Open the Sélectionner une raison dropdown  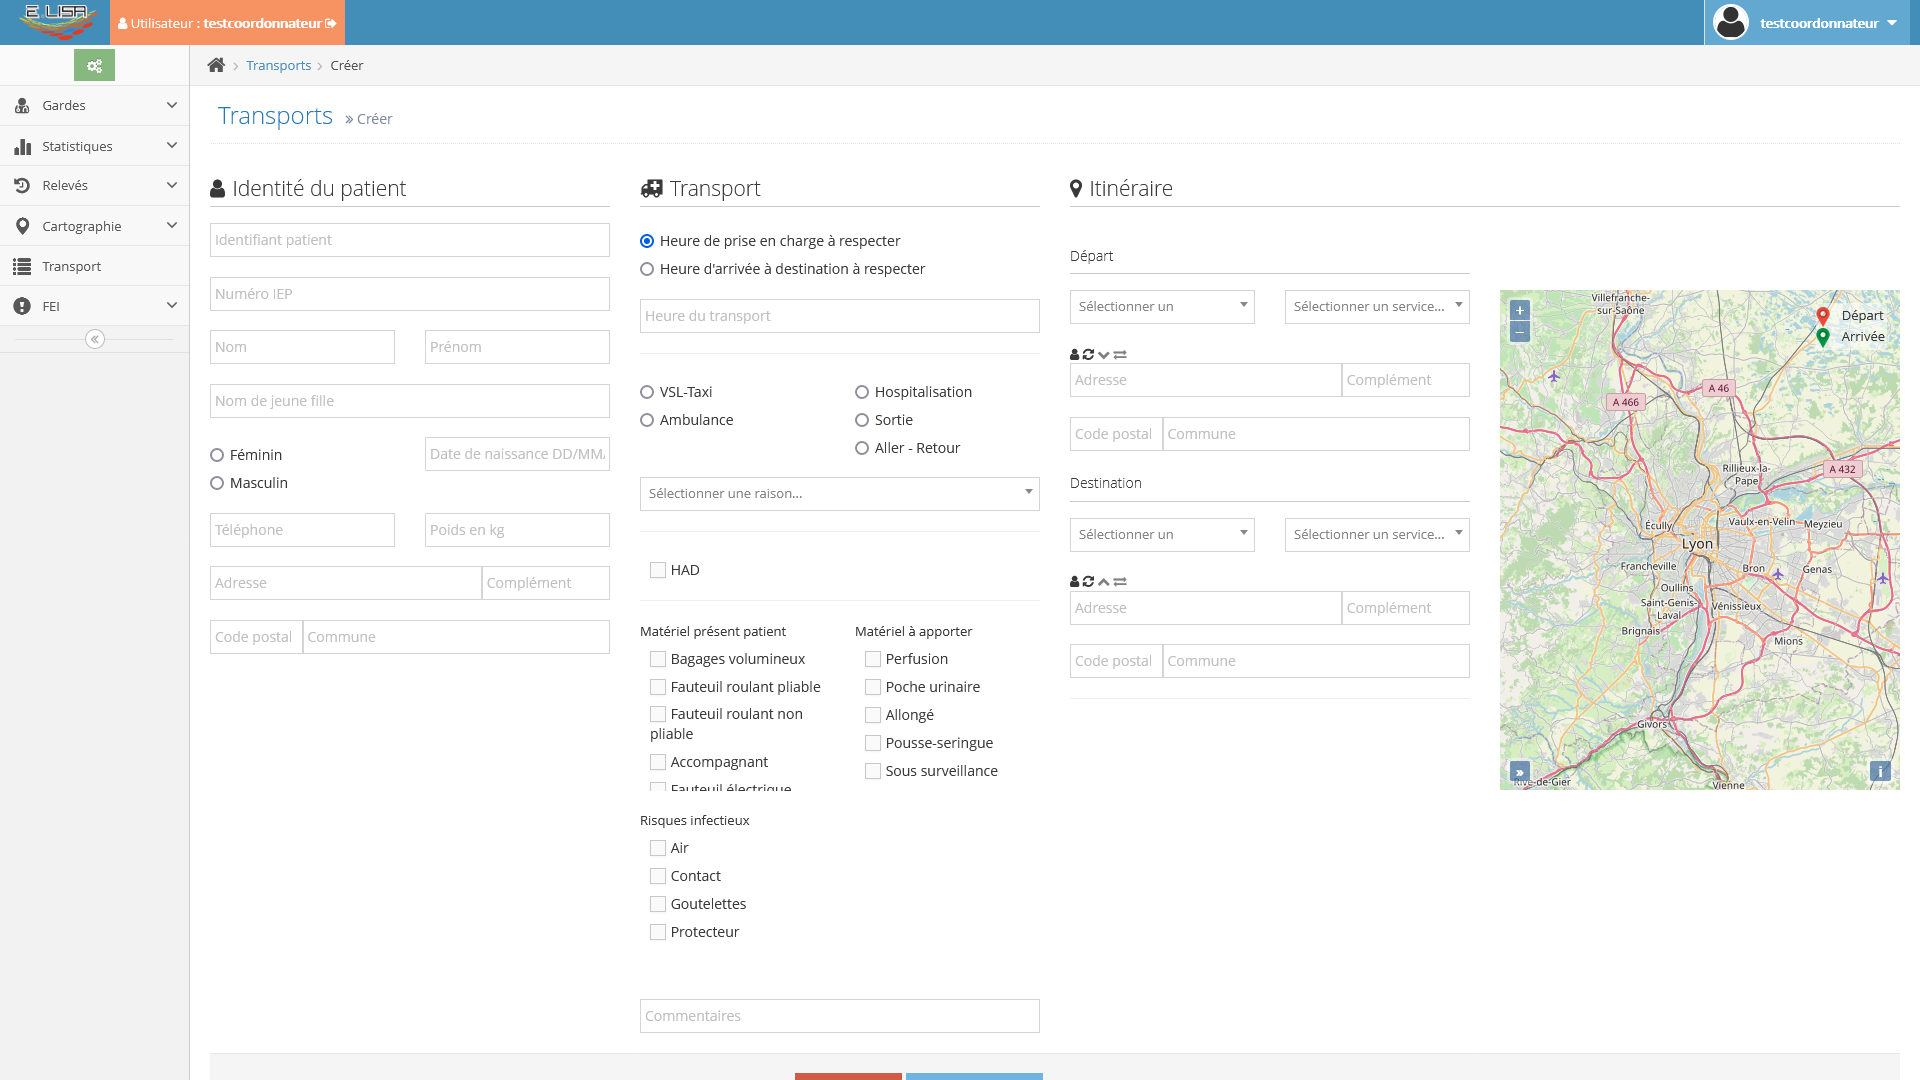pos(839,494)
